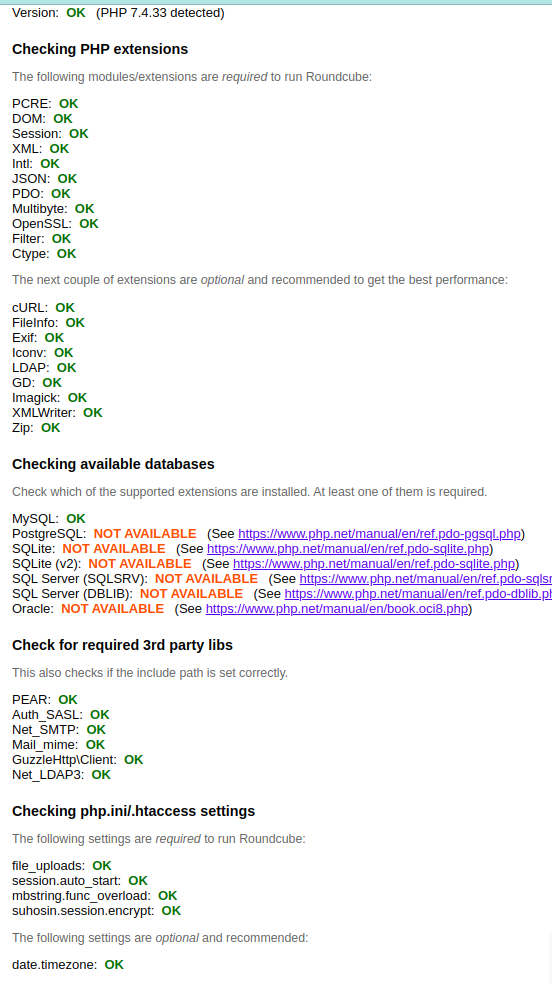This screenshot has width=552, height=984.
Task: Click the GuzzleHttp\Client library entry
Action: [64, 760]
